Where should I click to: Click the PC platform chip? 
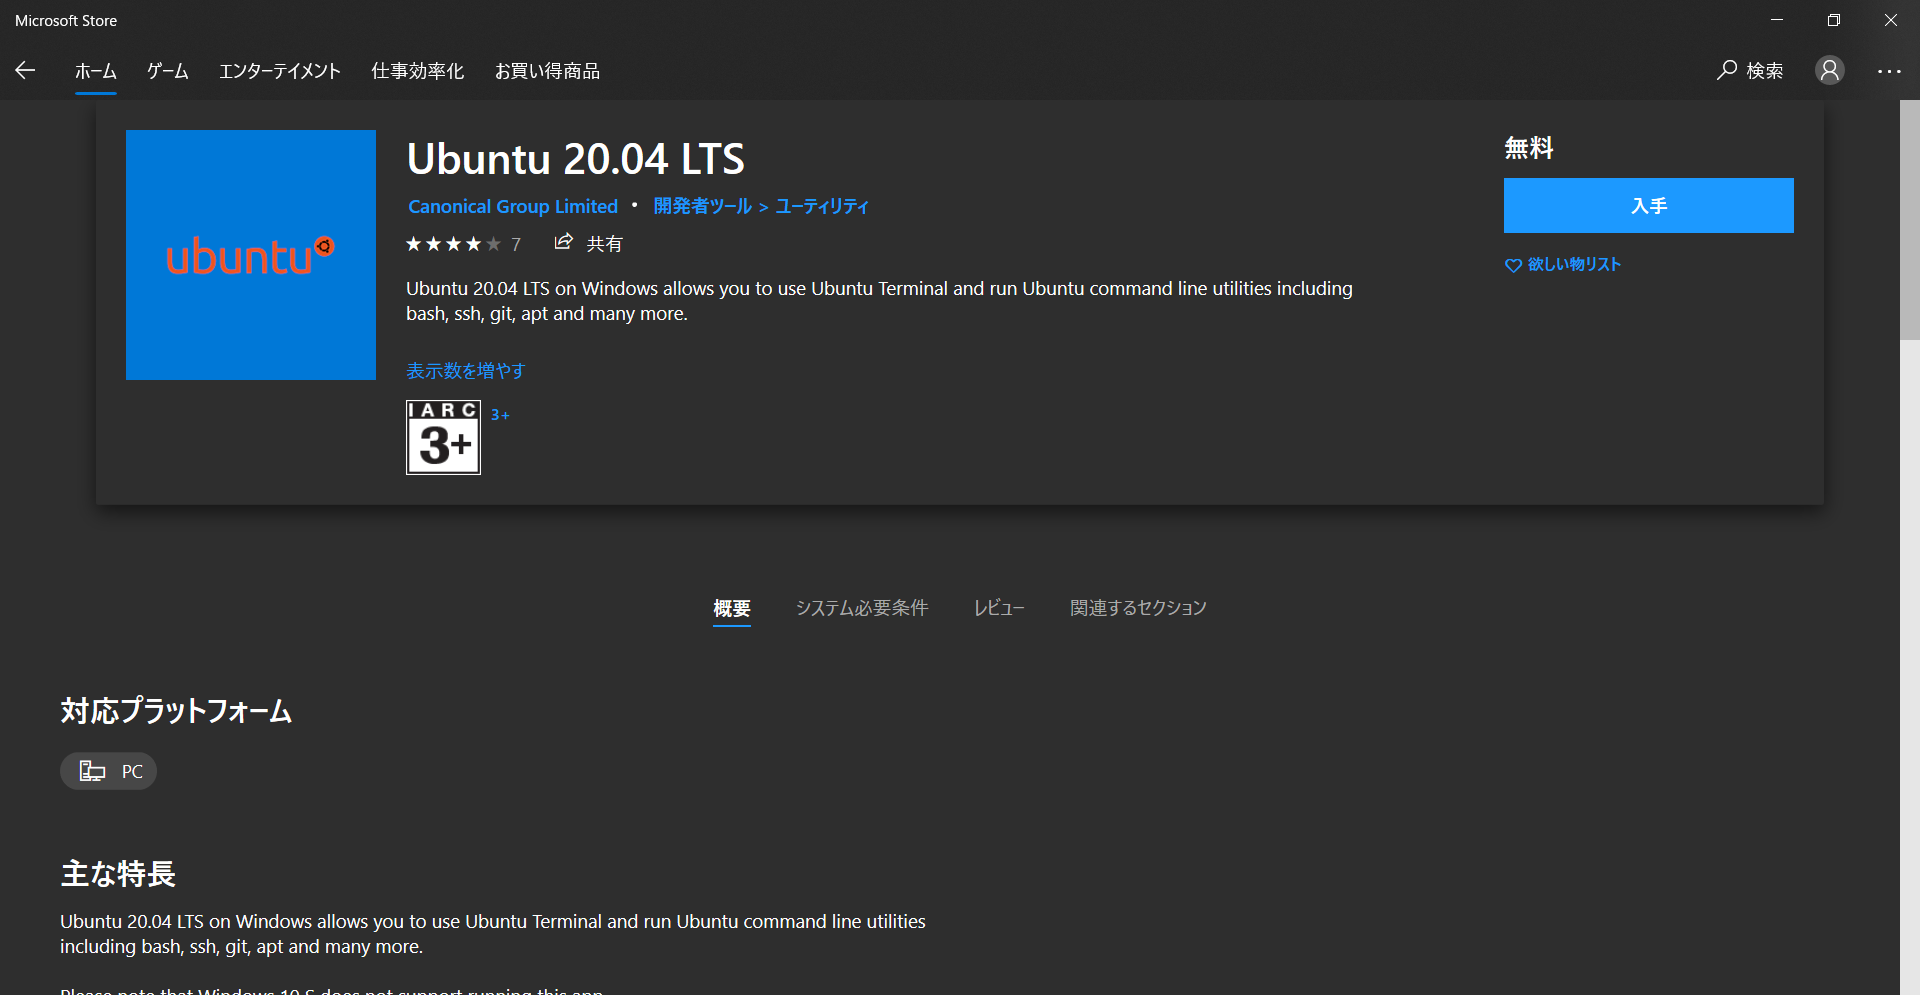click(109, 771)
